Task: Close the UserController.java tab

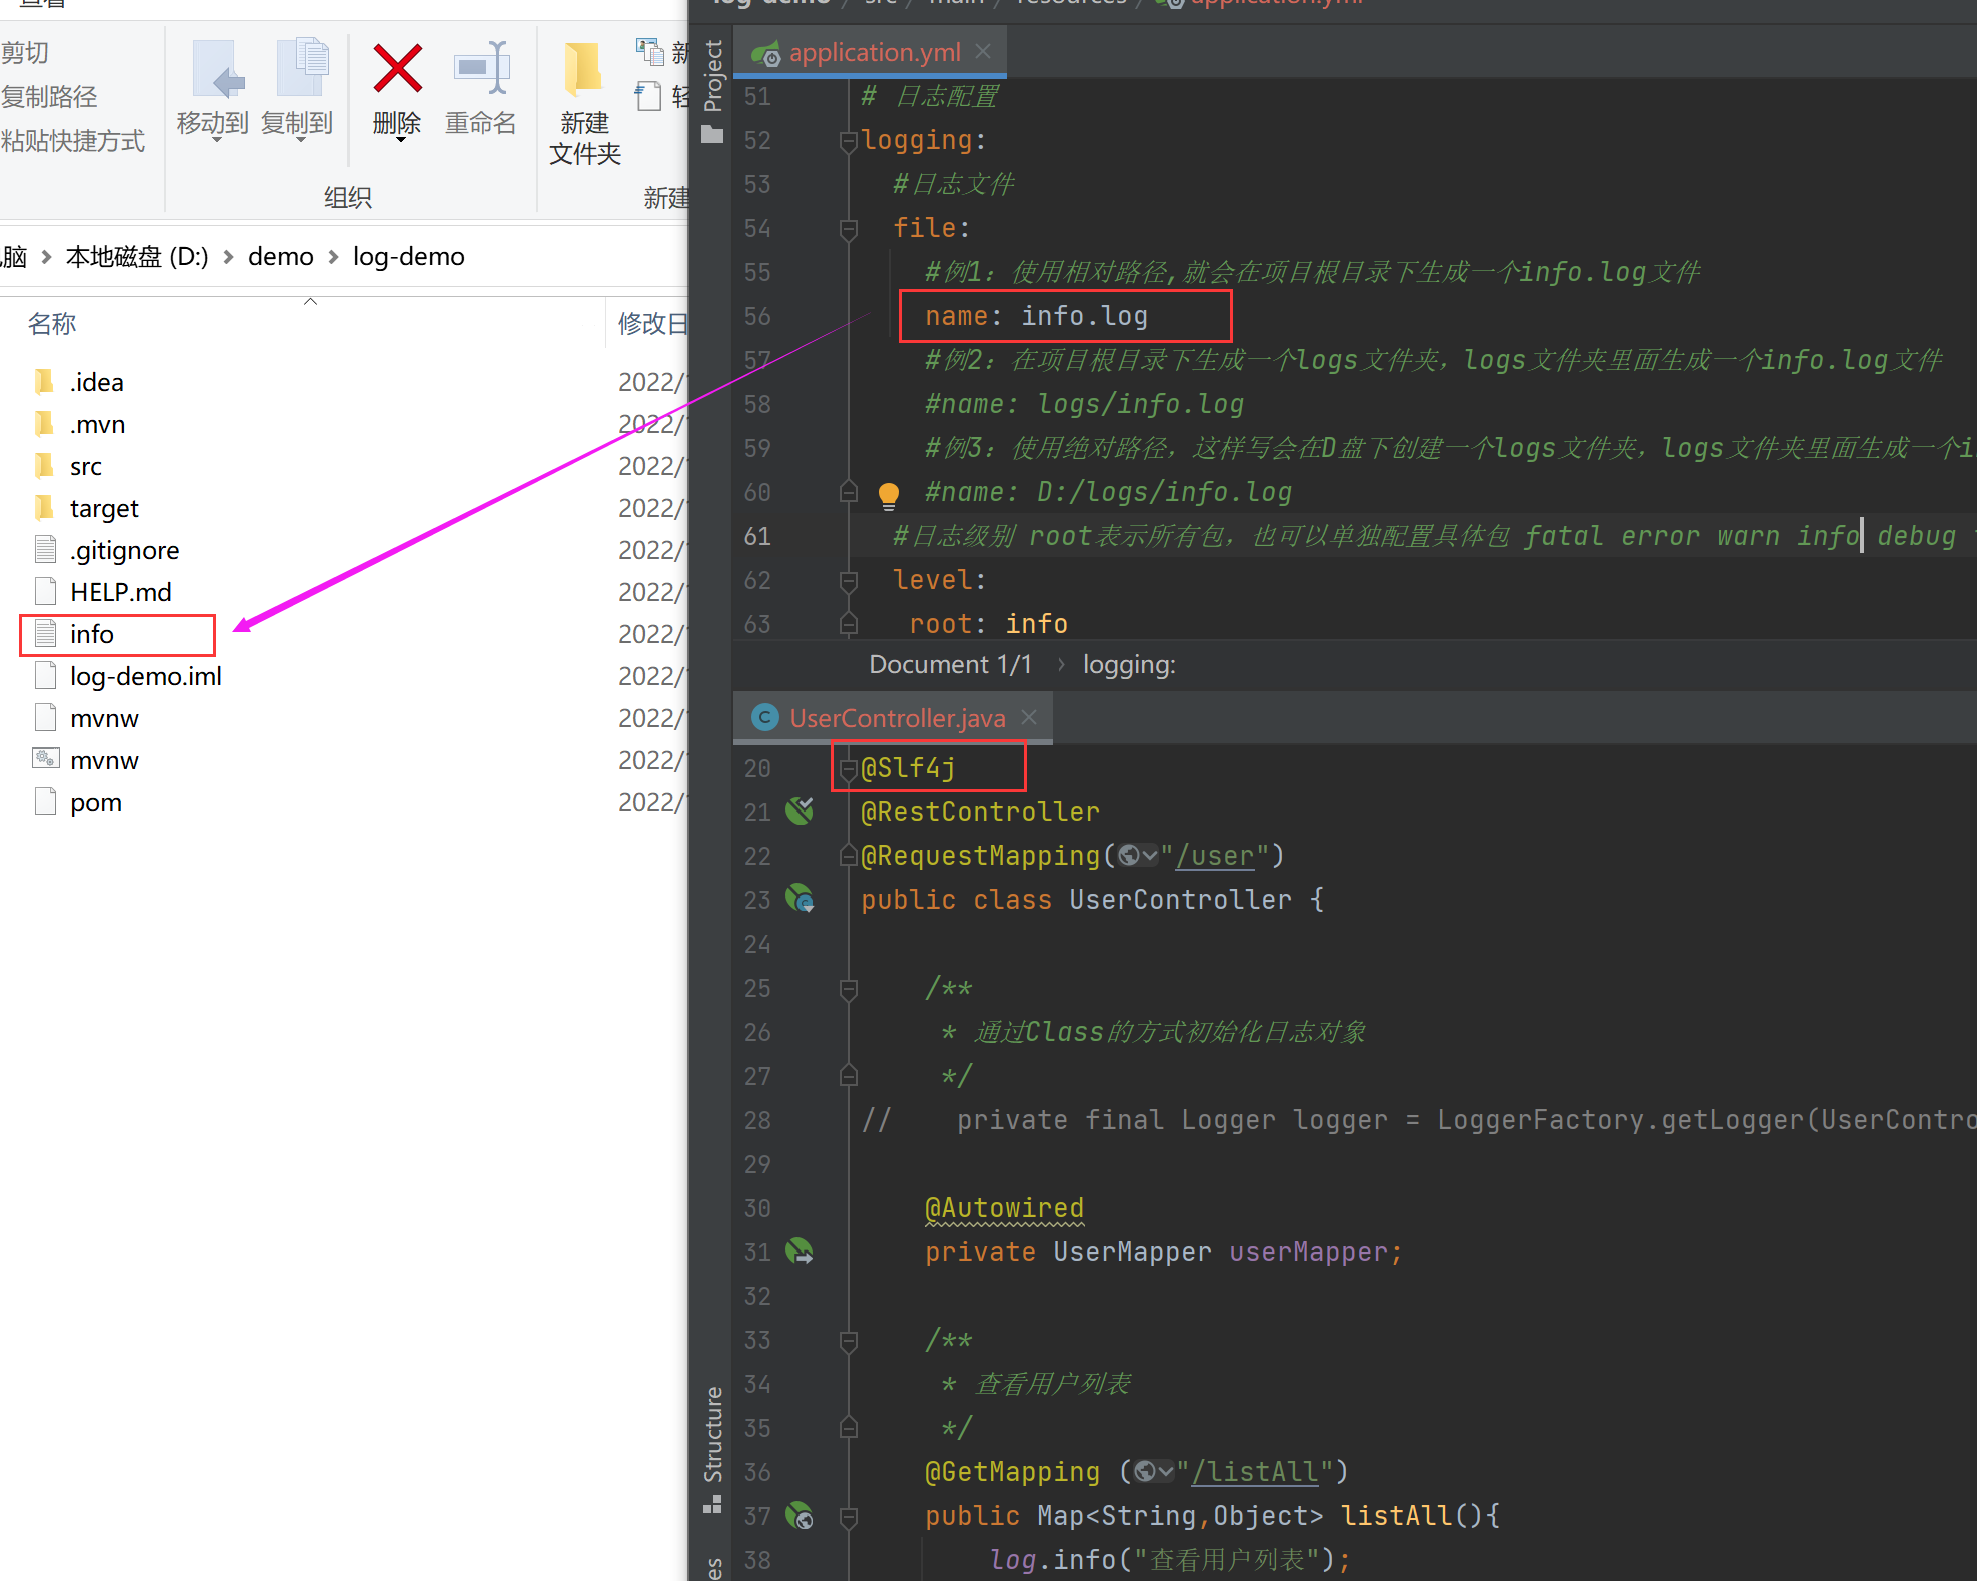Action: click(1029, 717)
